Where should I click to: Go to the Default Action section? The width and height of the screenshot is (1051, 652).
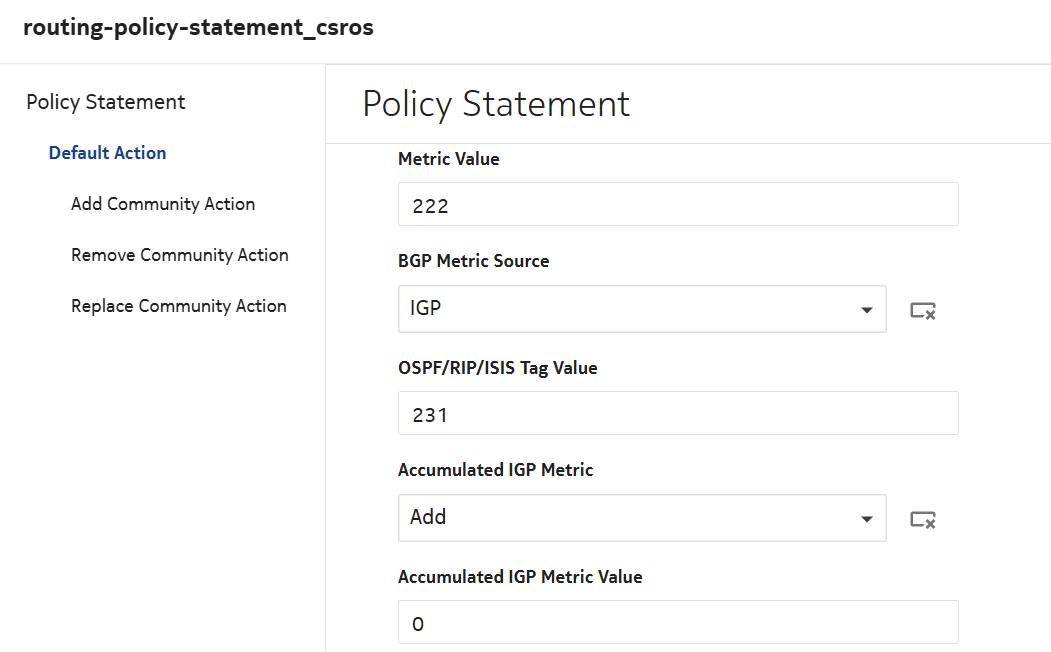(x=107, y=153)
